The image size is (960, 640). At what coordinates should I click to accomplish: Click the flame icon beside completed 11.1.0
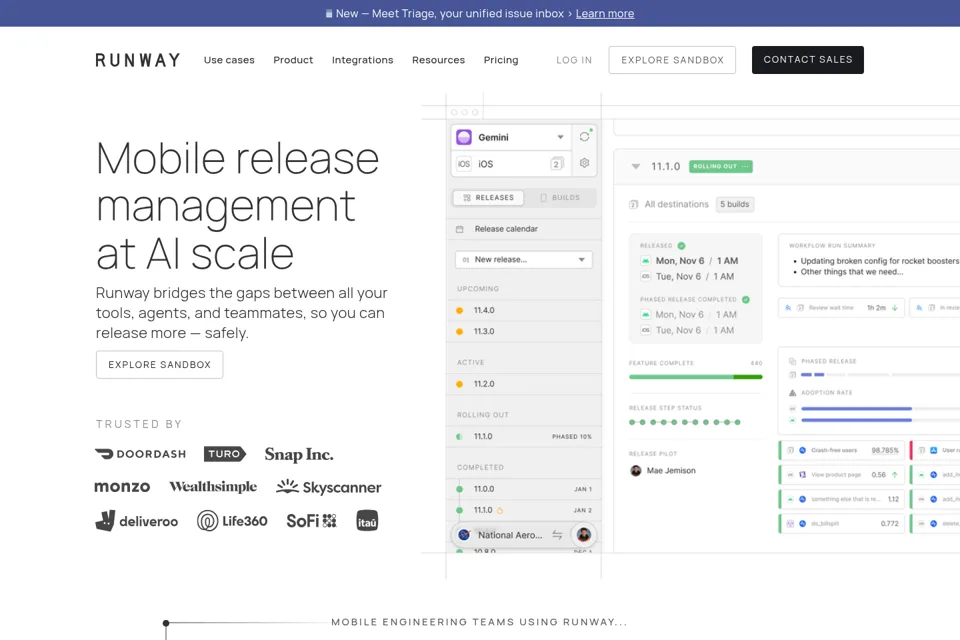click(500, 510)
